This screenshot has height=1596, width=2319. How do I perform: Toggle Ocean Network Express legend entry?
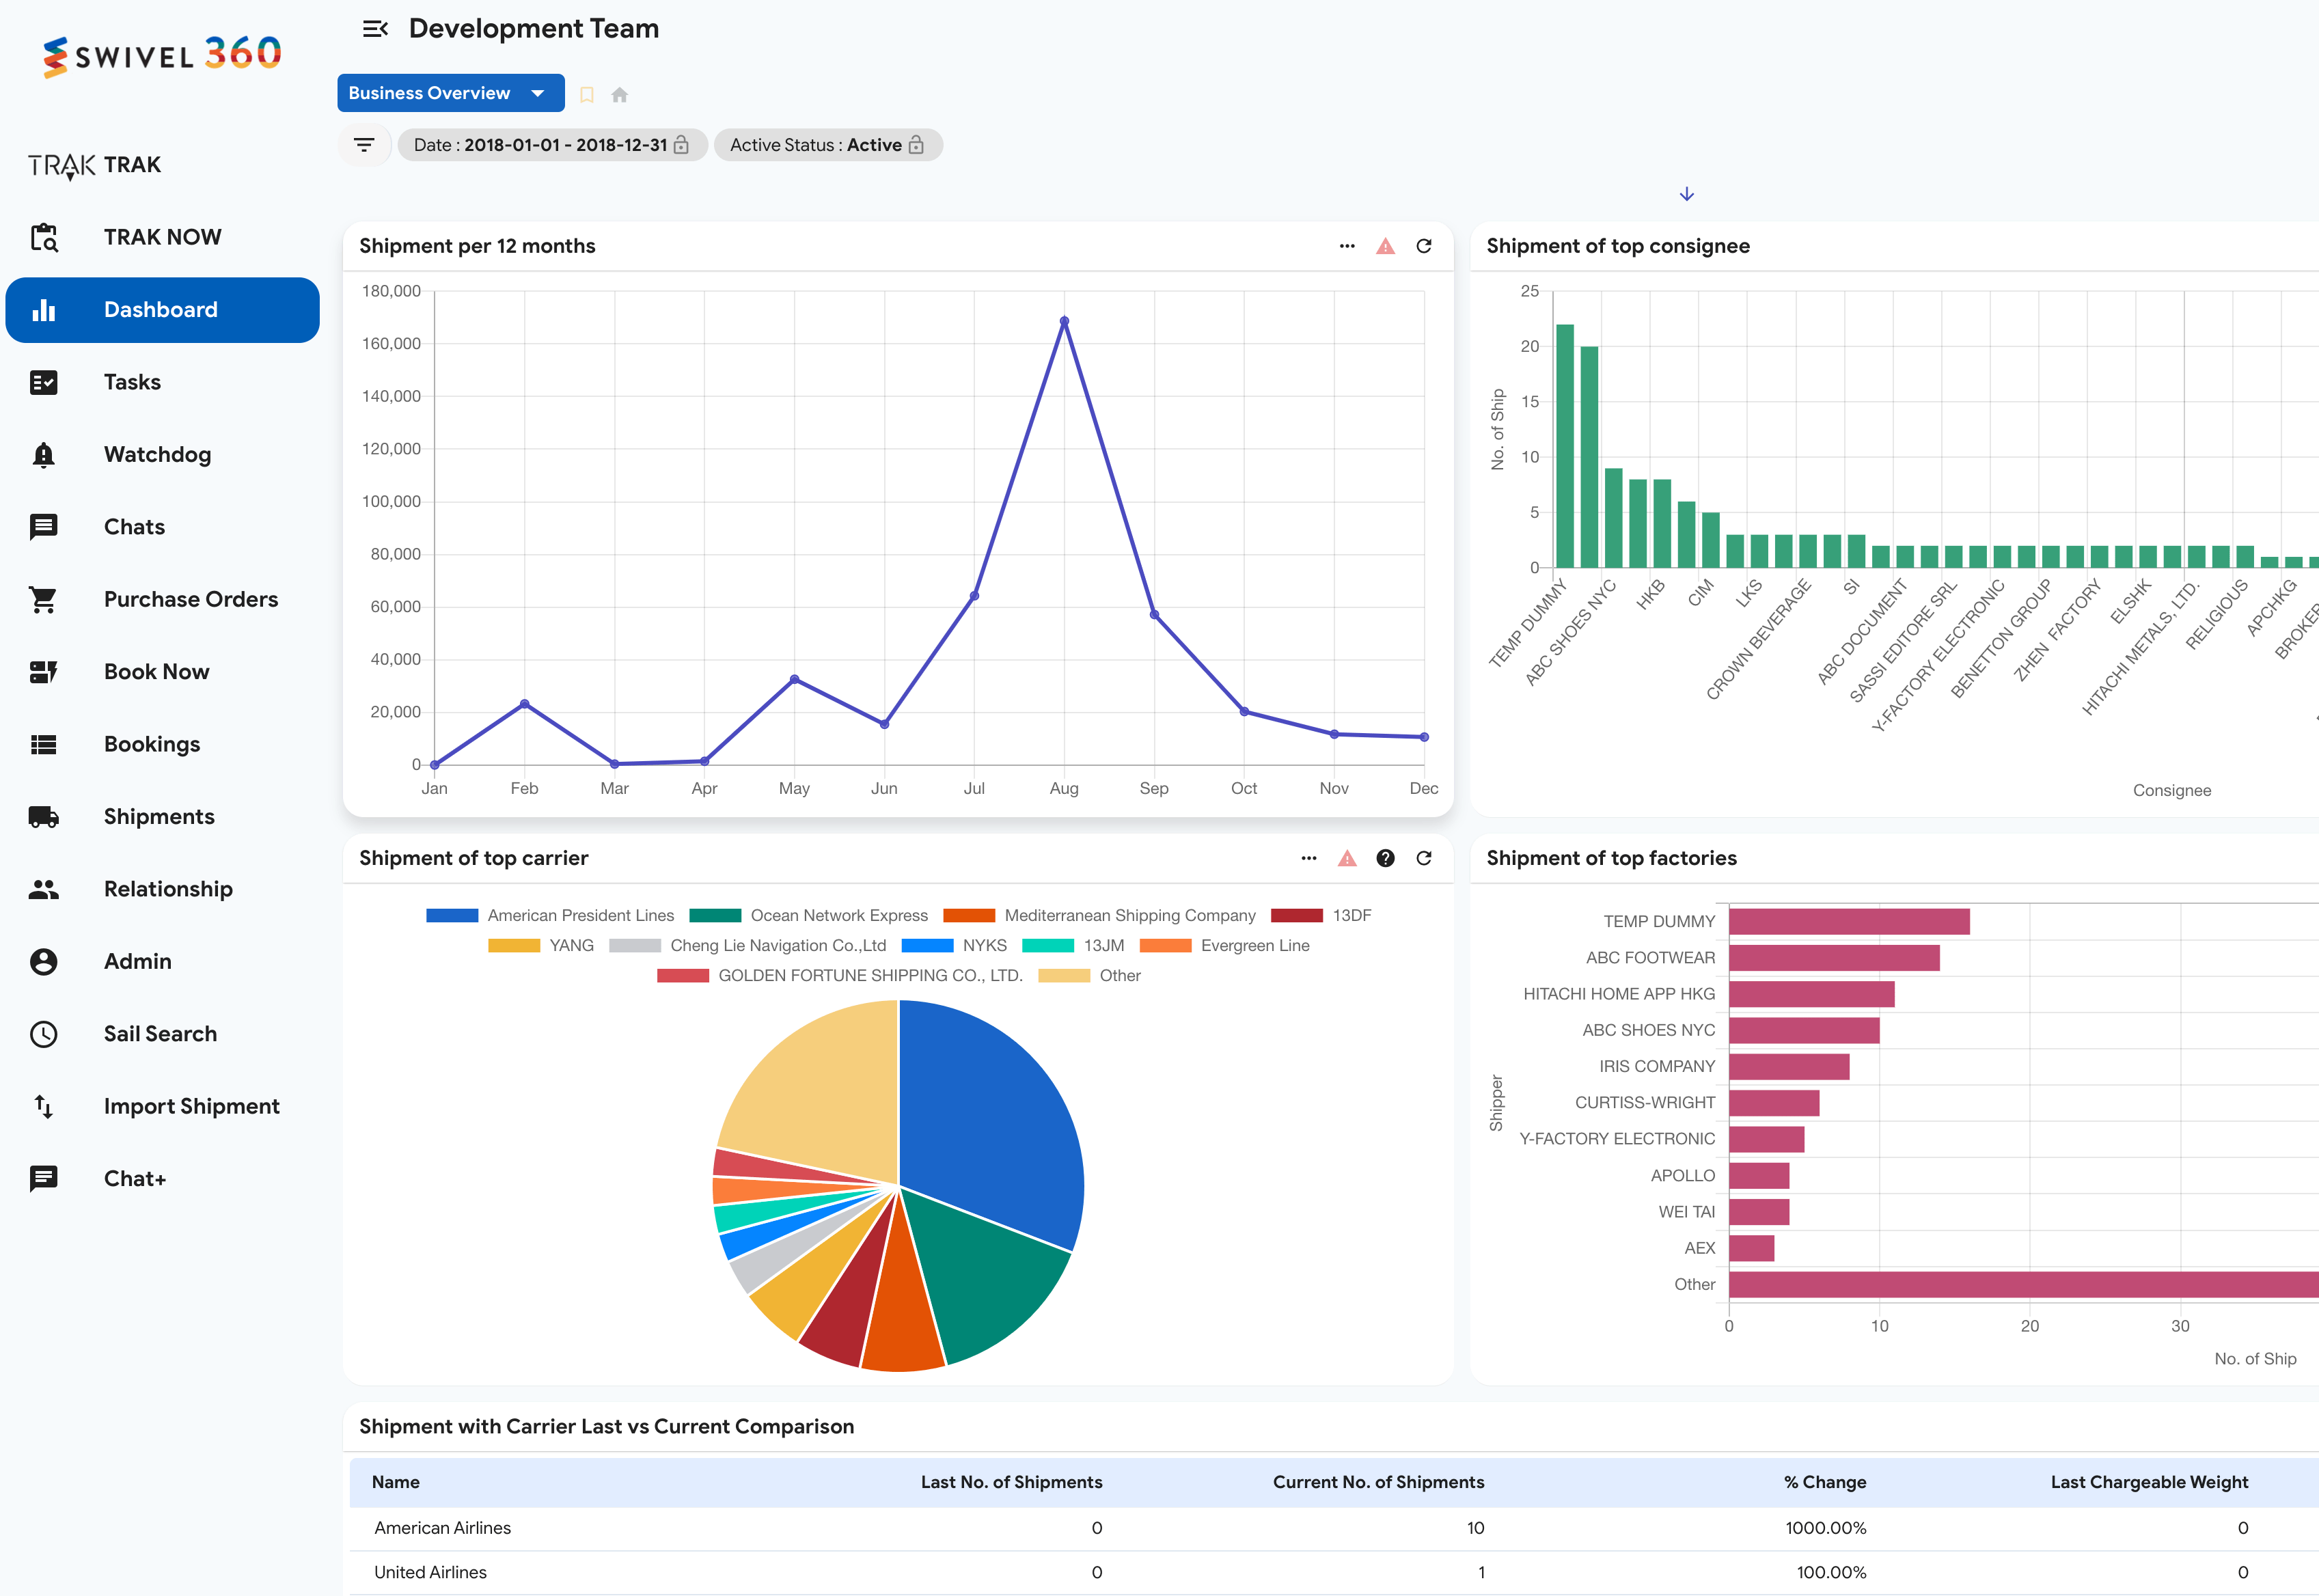tap(809, 916)
